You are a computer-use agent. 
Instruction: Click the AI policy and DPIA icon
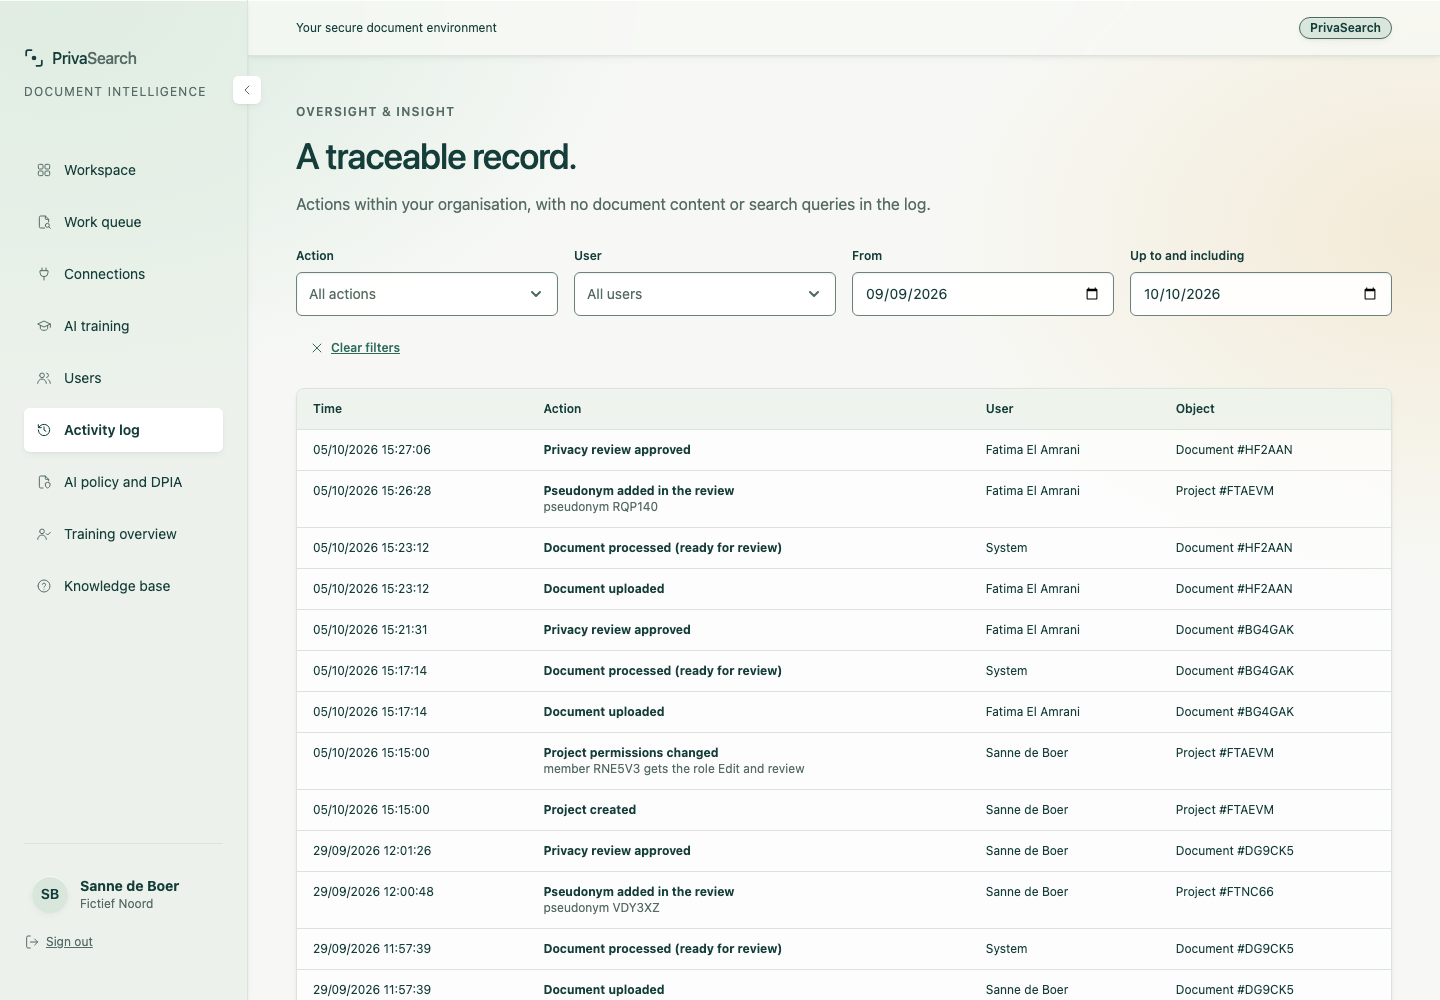click(x=44, y=482)
